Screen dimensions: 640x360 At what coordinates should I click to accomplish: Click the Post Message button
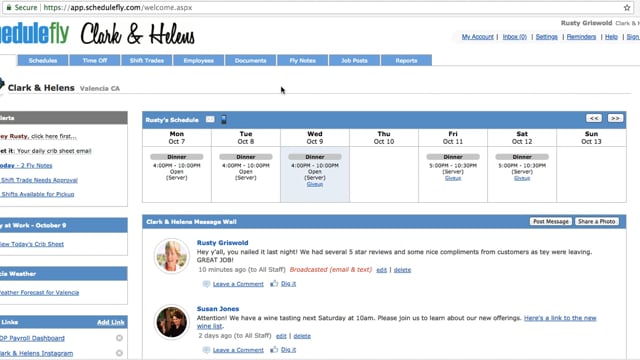click(x=551, y=221)
